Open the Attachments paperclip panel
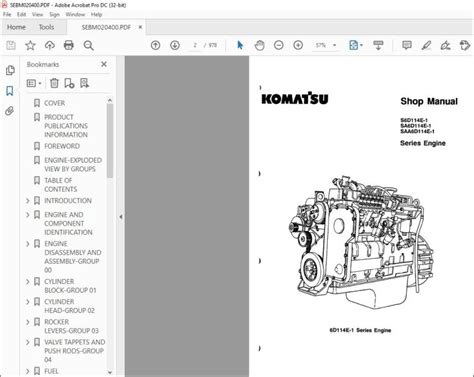 (10, 111)
